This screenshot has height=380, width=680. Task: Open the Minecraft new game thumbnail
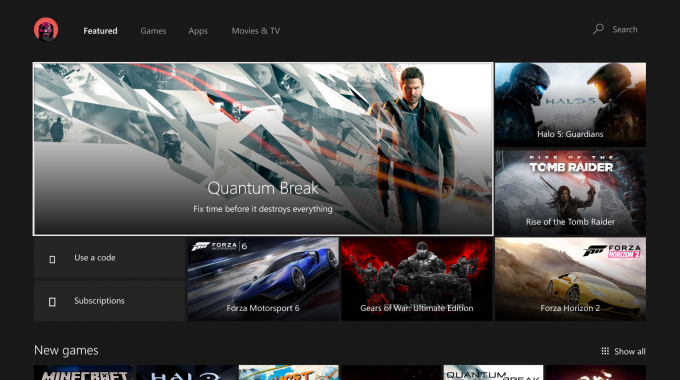pos(84,373)
